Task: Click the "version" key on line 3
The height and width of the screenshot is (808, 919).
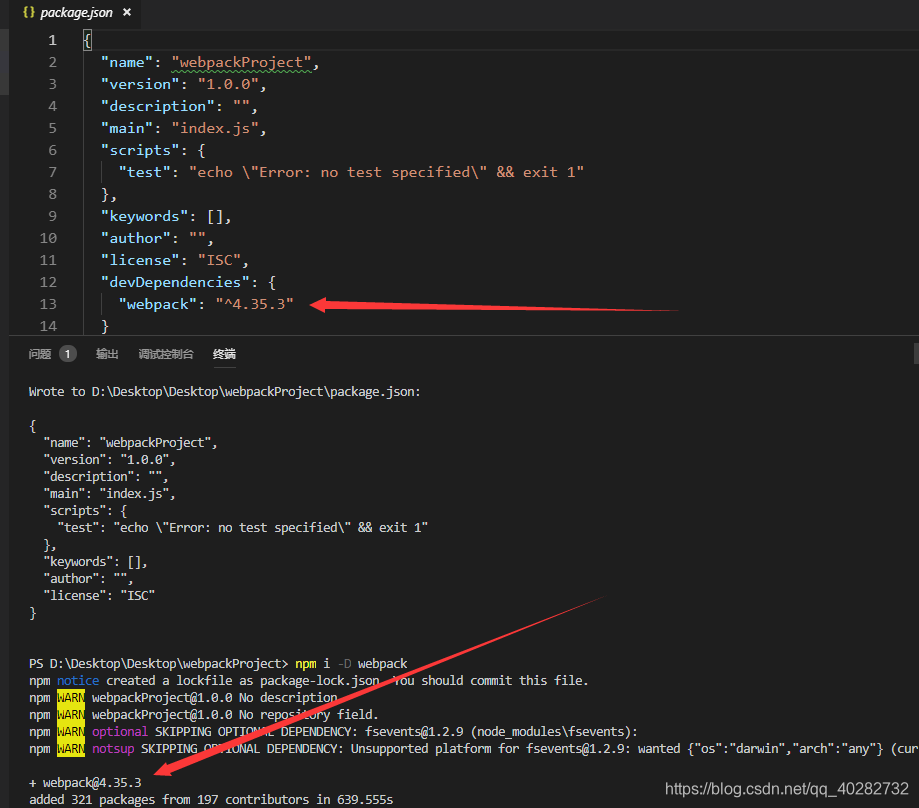Action: point(140,84)
